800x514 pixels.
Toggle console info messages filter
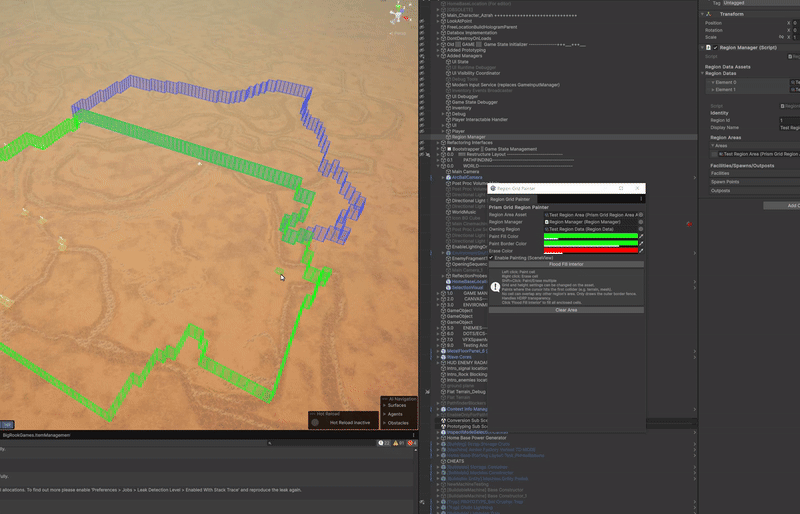[381, 443]
